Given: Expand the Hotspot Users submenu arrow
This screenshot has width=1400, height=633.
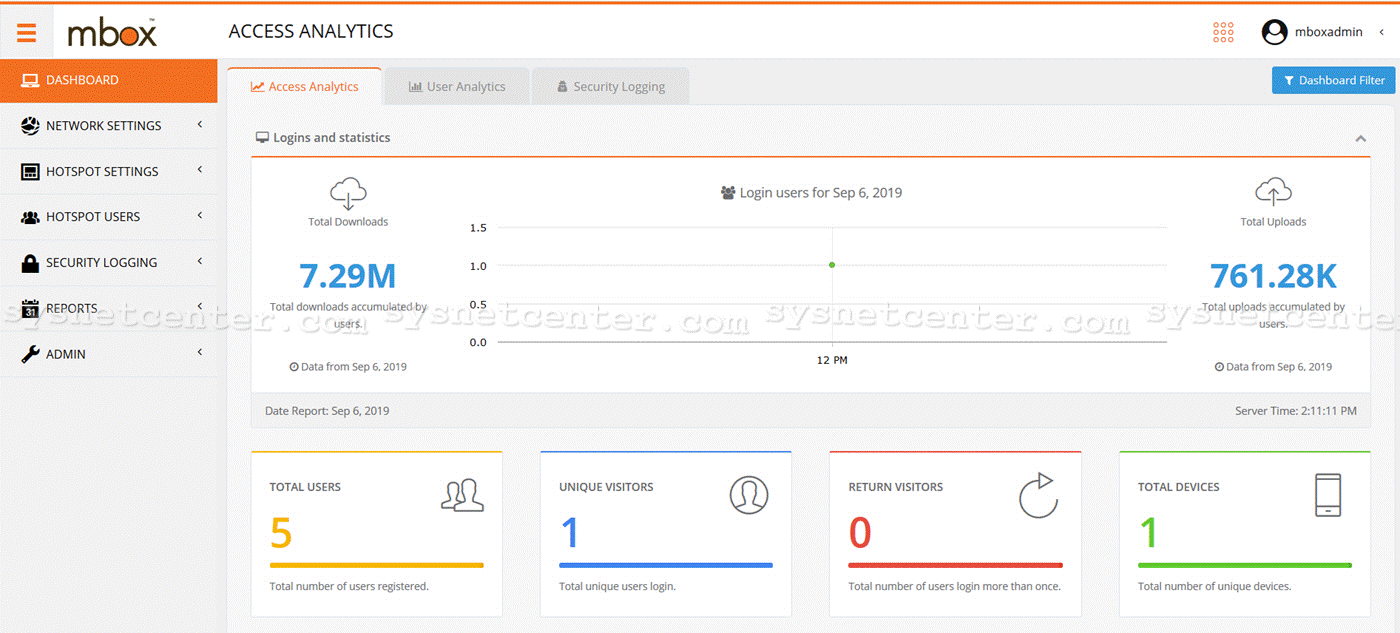Looking at the screenshot, I should coord(200,216).
